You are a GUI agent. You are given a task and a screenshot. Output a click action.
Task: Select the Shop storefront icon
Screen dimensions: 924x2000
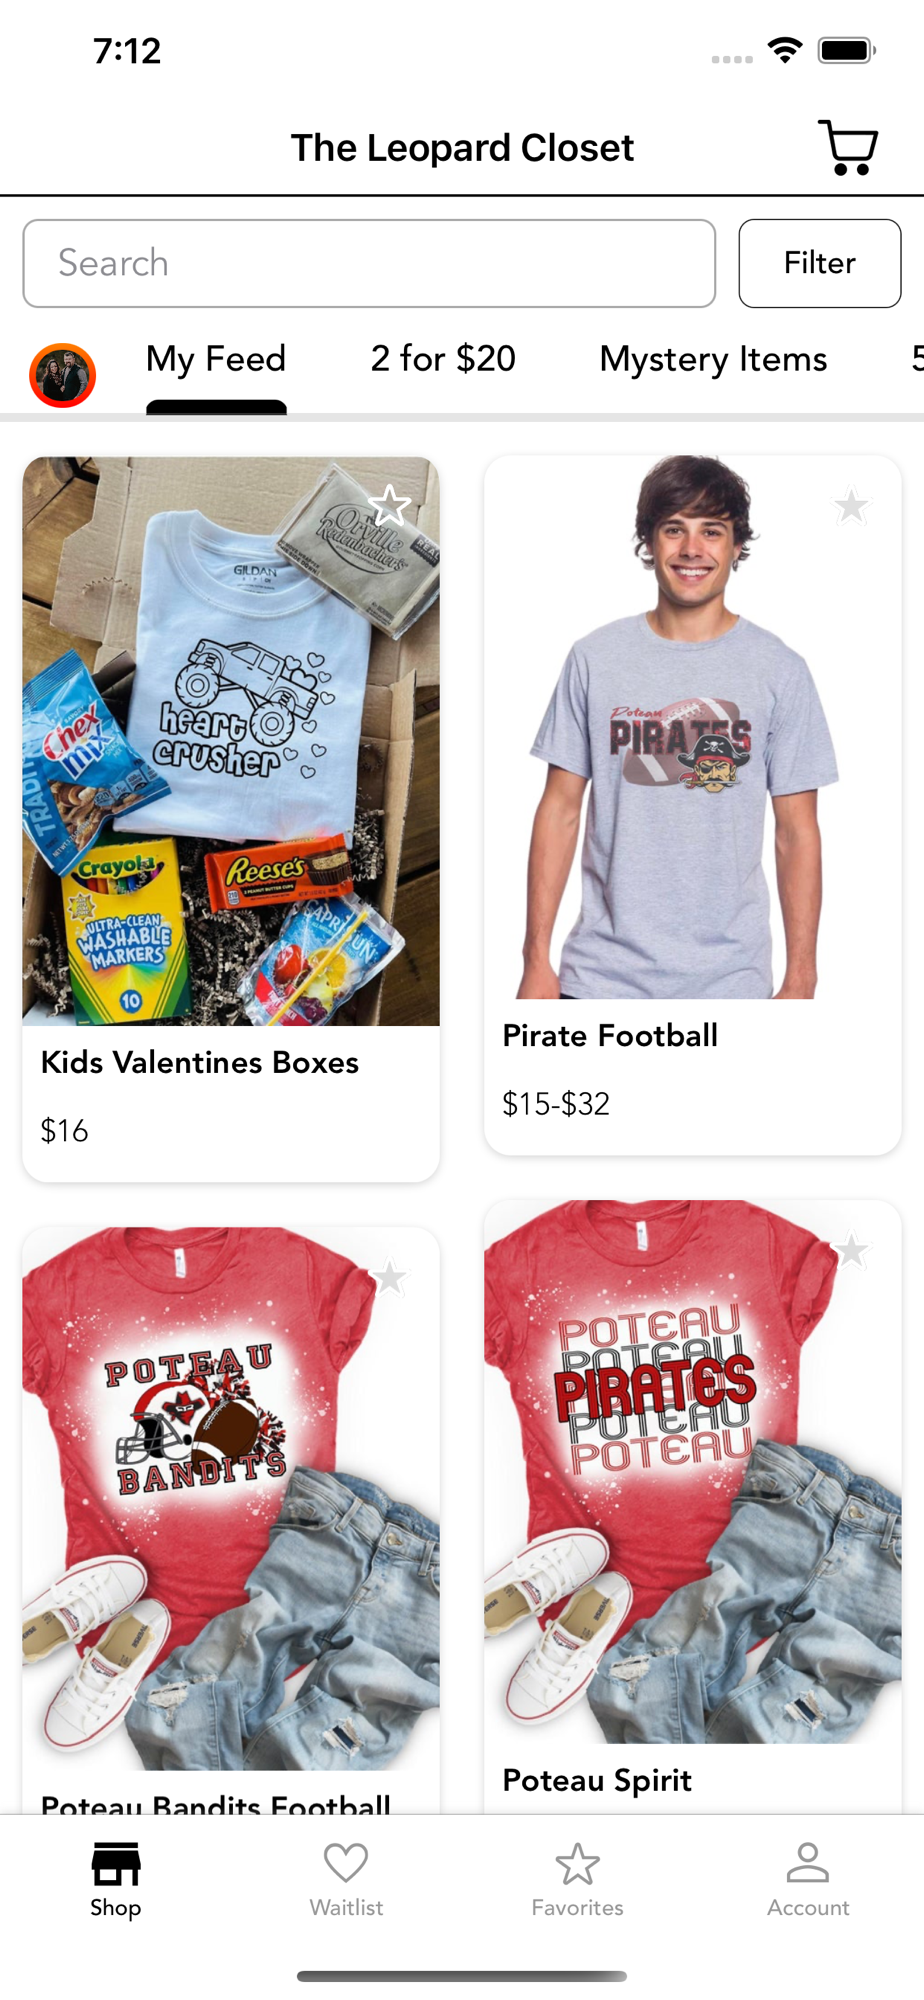pyautogui.click(x=116, y=1864)
